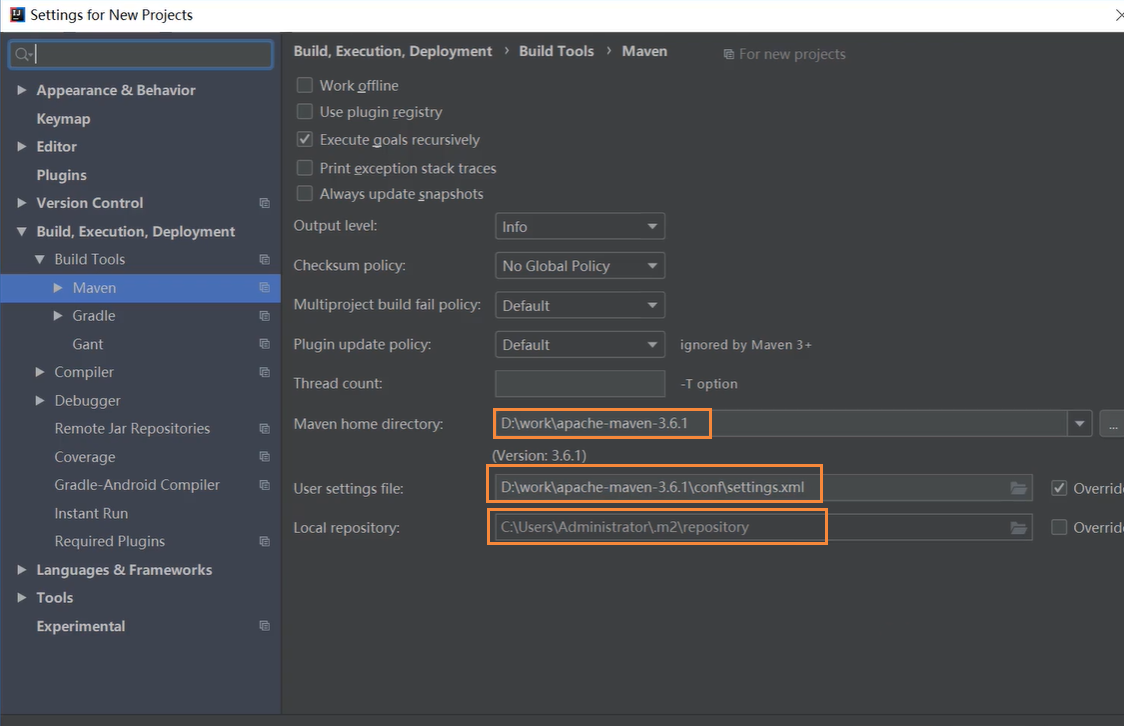Expand the Debugger tree node
Viewport: 1124px width, 726px height.
39,401
